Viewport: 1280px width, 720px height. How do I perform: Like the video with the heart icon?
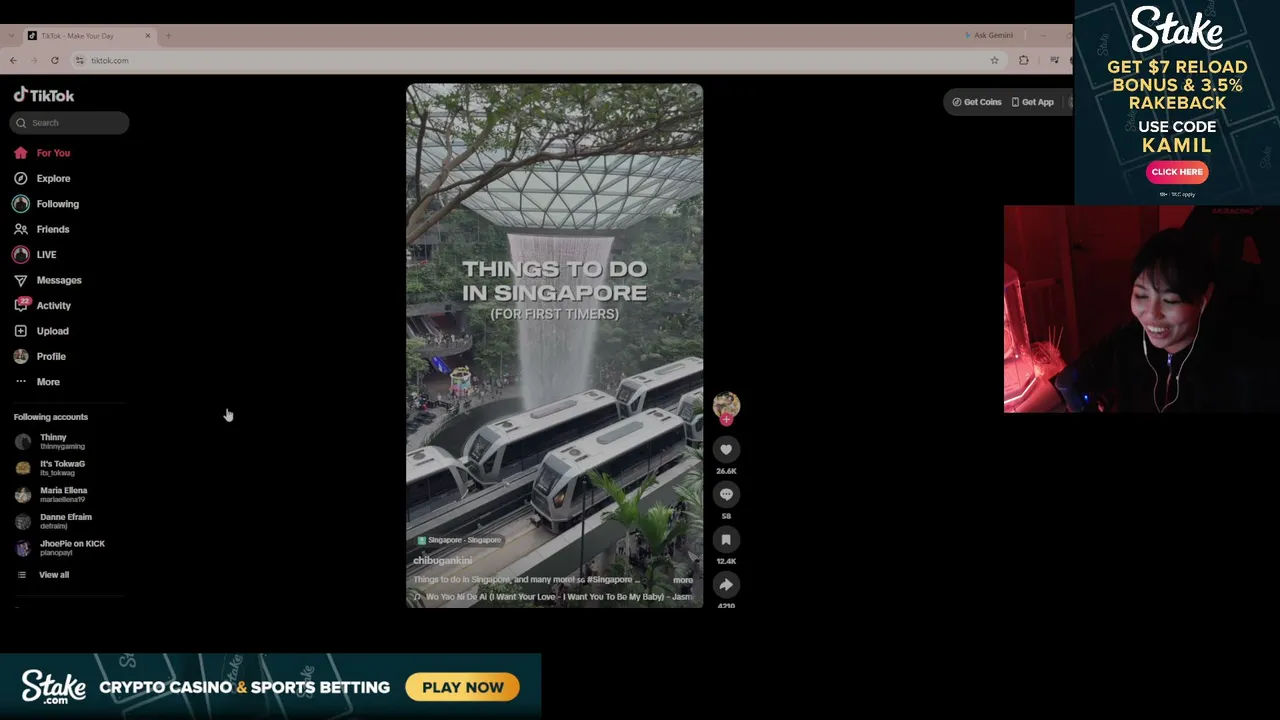pyautogui.click(x=726, y=450)
